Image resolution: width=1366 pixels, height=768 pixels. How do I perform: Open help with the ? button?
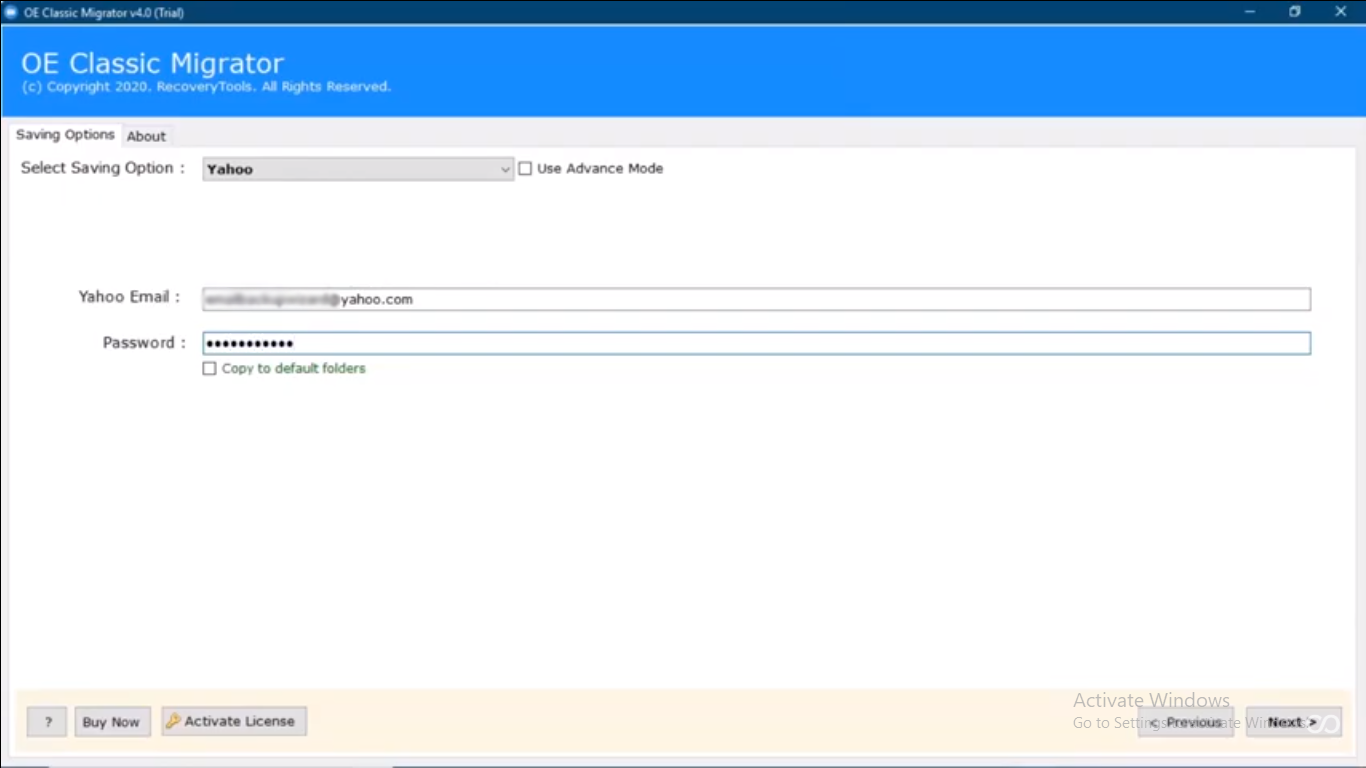[47, 722]
